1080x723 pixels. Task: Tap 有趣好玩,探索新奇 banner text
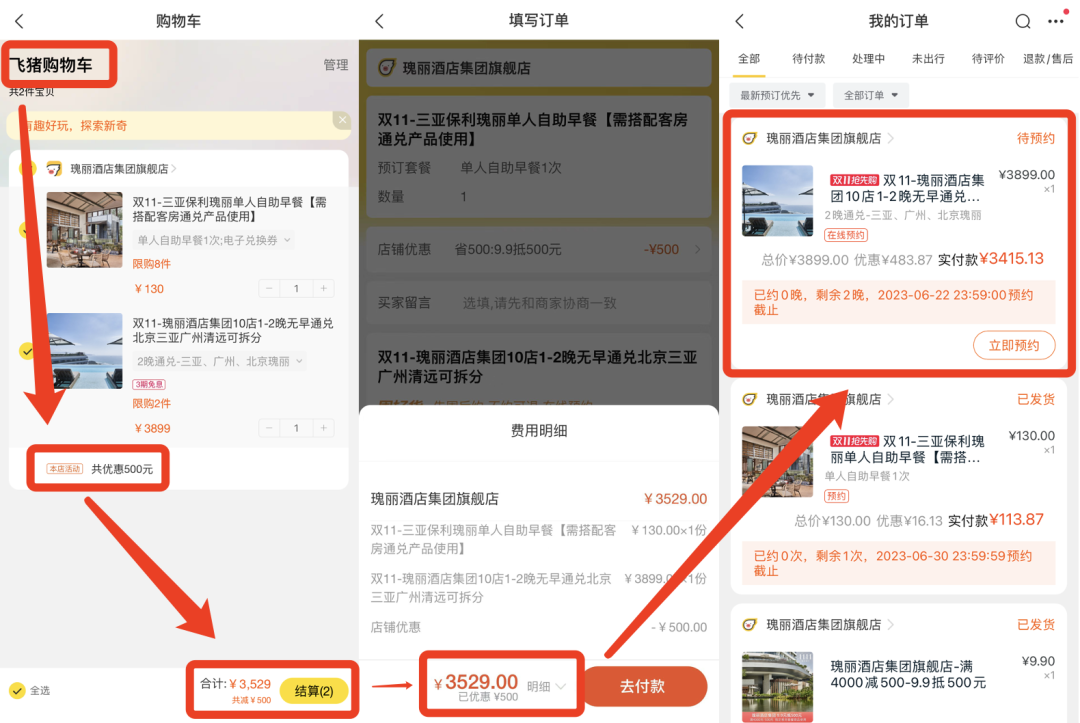coord(76,126)
